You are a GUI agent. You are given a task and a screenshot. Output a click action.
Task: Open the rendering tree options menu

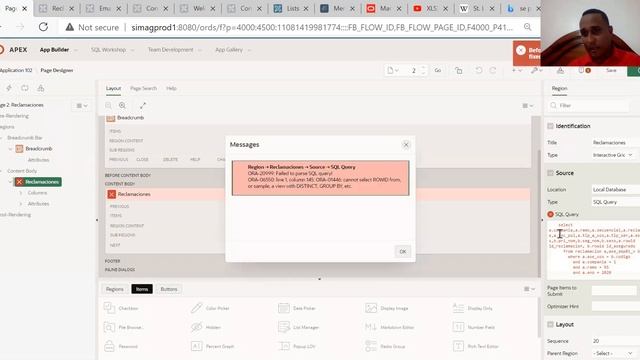click(x=82, y=106)
